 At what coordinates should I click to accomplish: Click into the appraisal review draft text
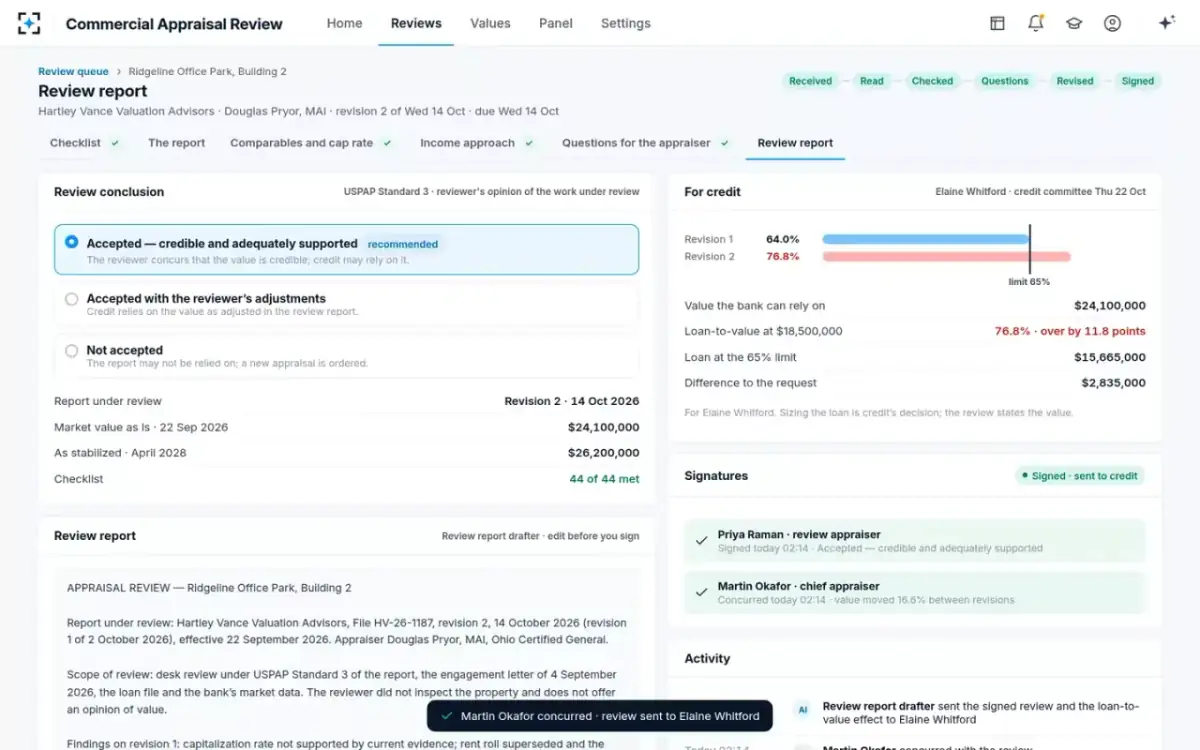click(x=346, y=660)
